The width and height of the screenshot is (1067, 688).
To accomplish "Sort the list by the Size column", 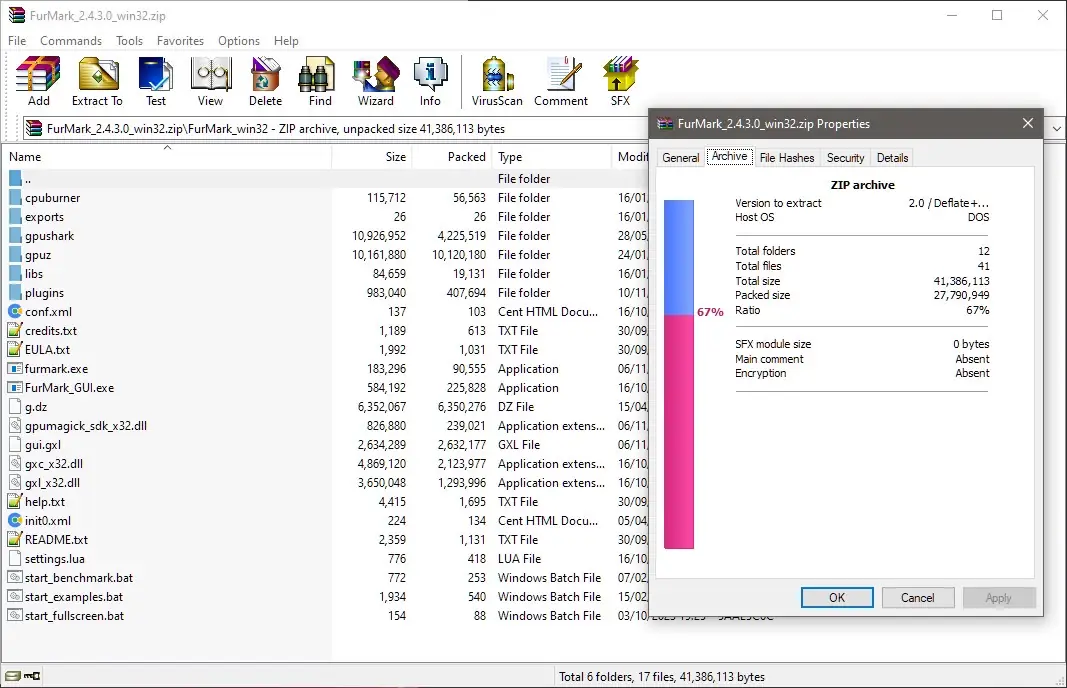I will (x=372, y=157).
